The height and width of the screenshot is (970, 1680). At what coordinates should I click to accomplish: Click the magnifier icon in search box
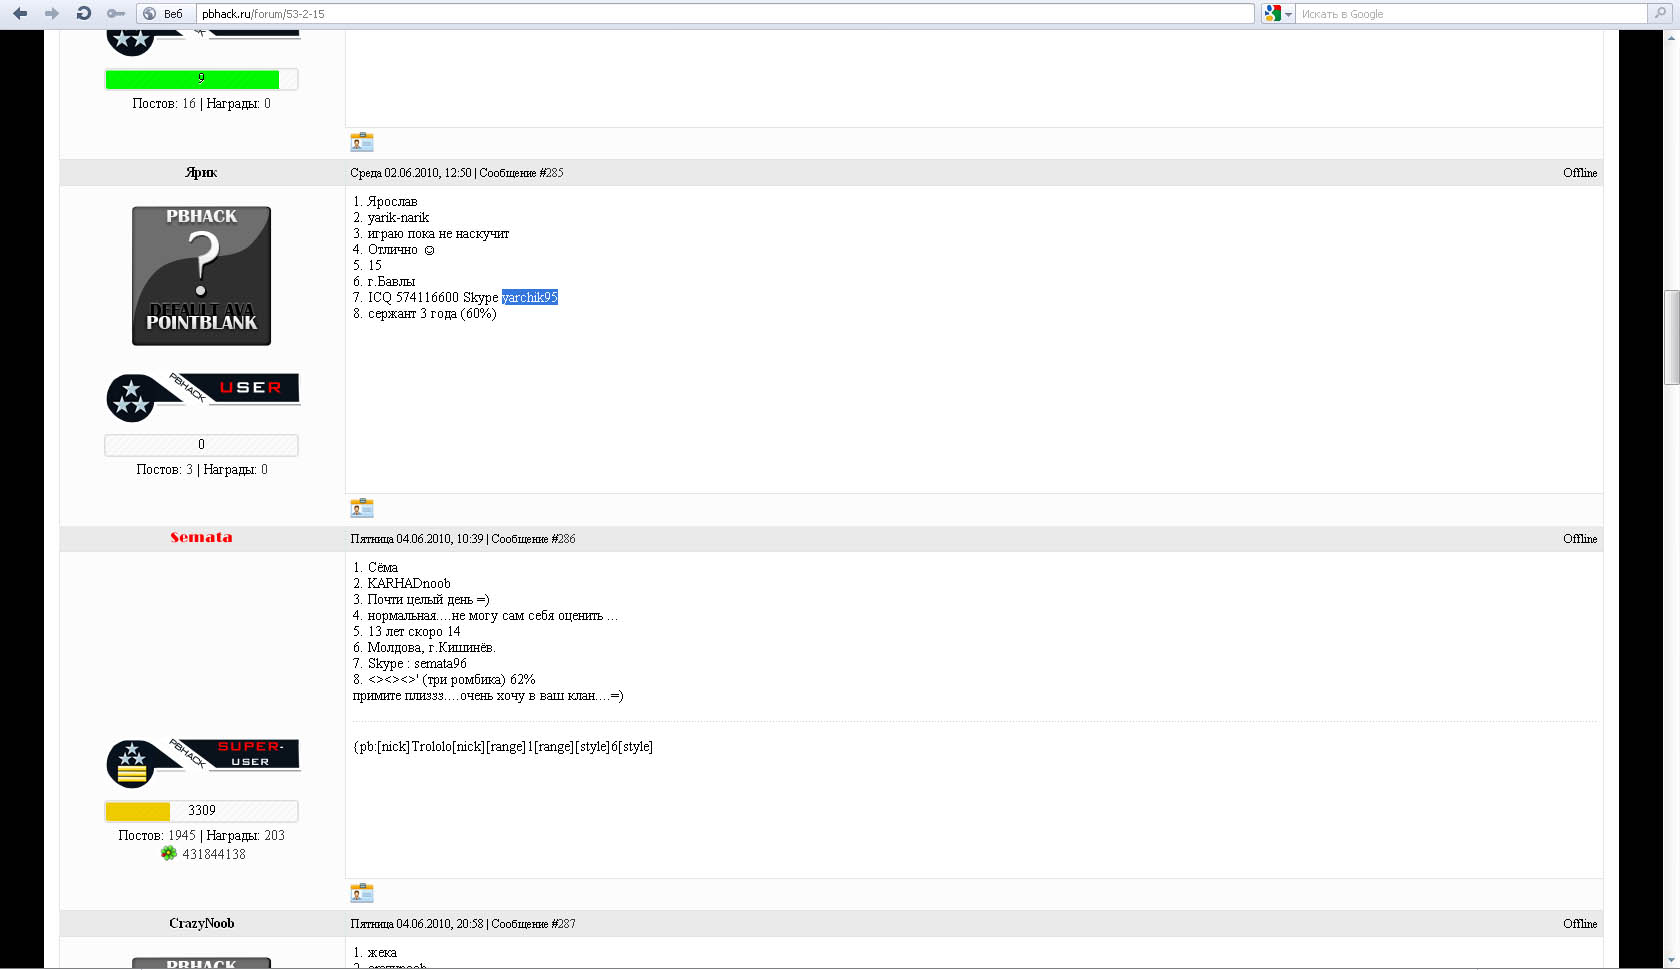coord(1661,13)
